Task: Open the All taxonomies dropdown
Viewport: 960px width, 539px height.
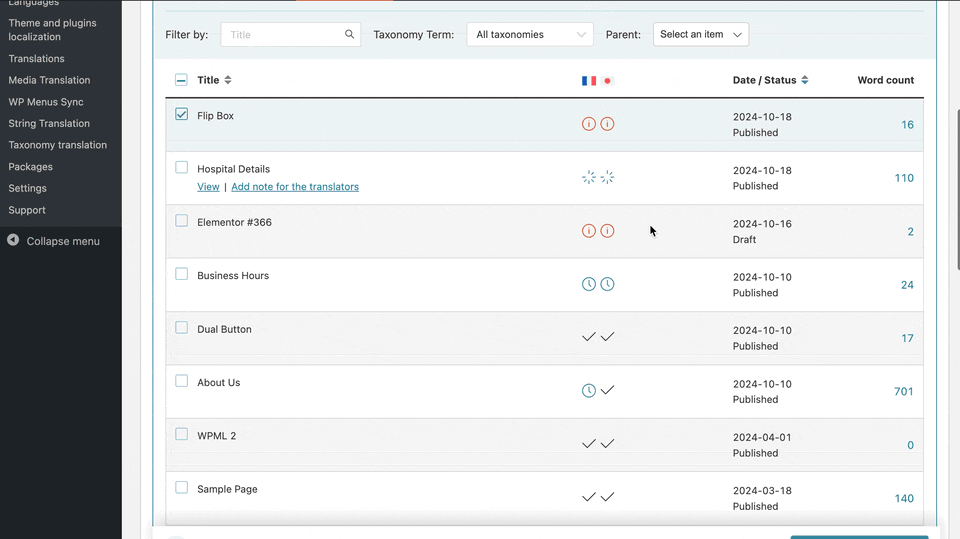Action: (530, 34)
